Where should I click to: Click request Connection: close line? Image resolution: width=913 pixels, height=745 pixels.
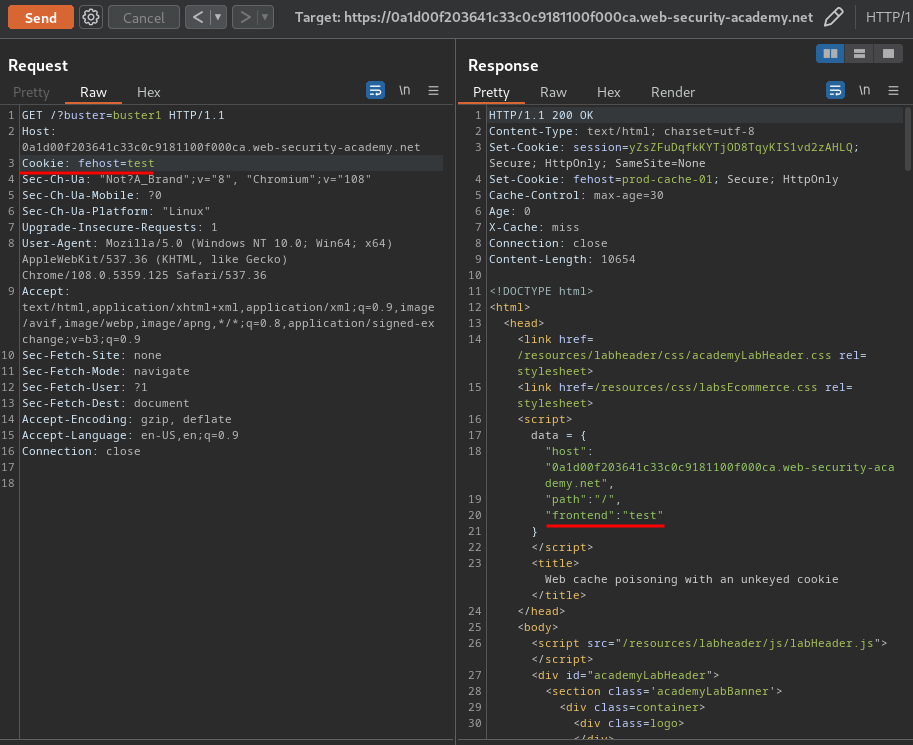(x=81, y=451)
